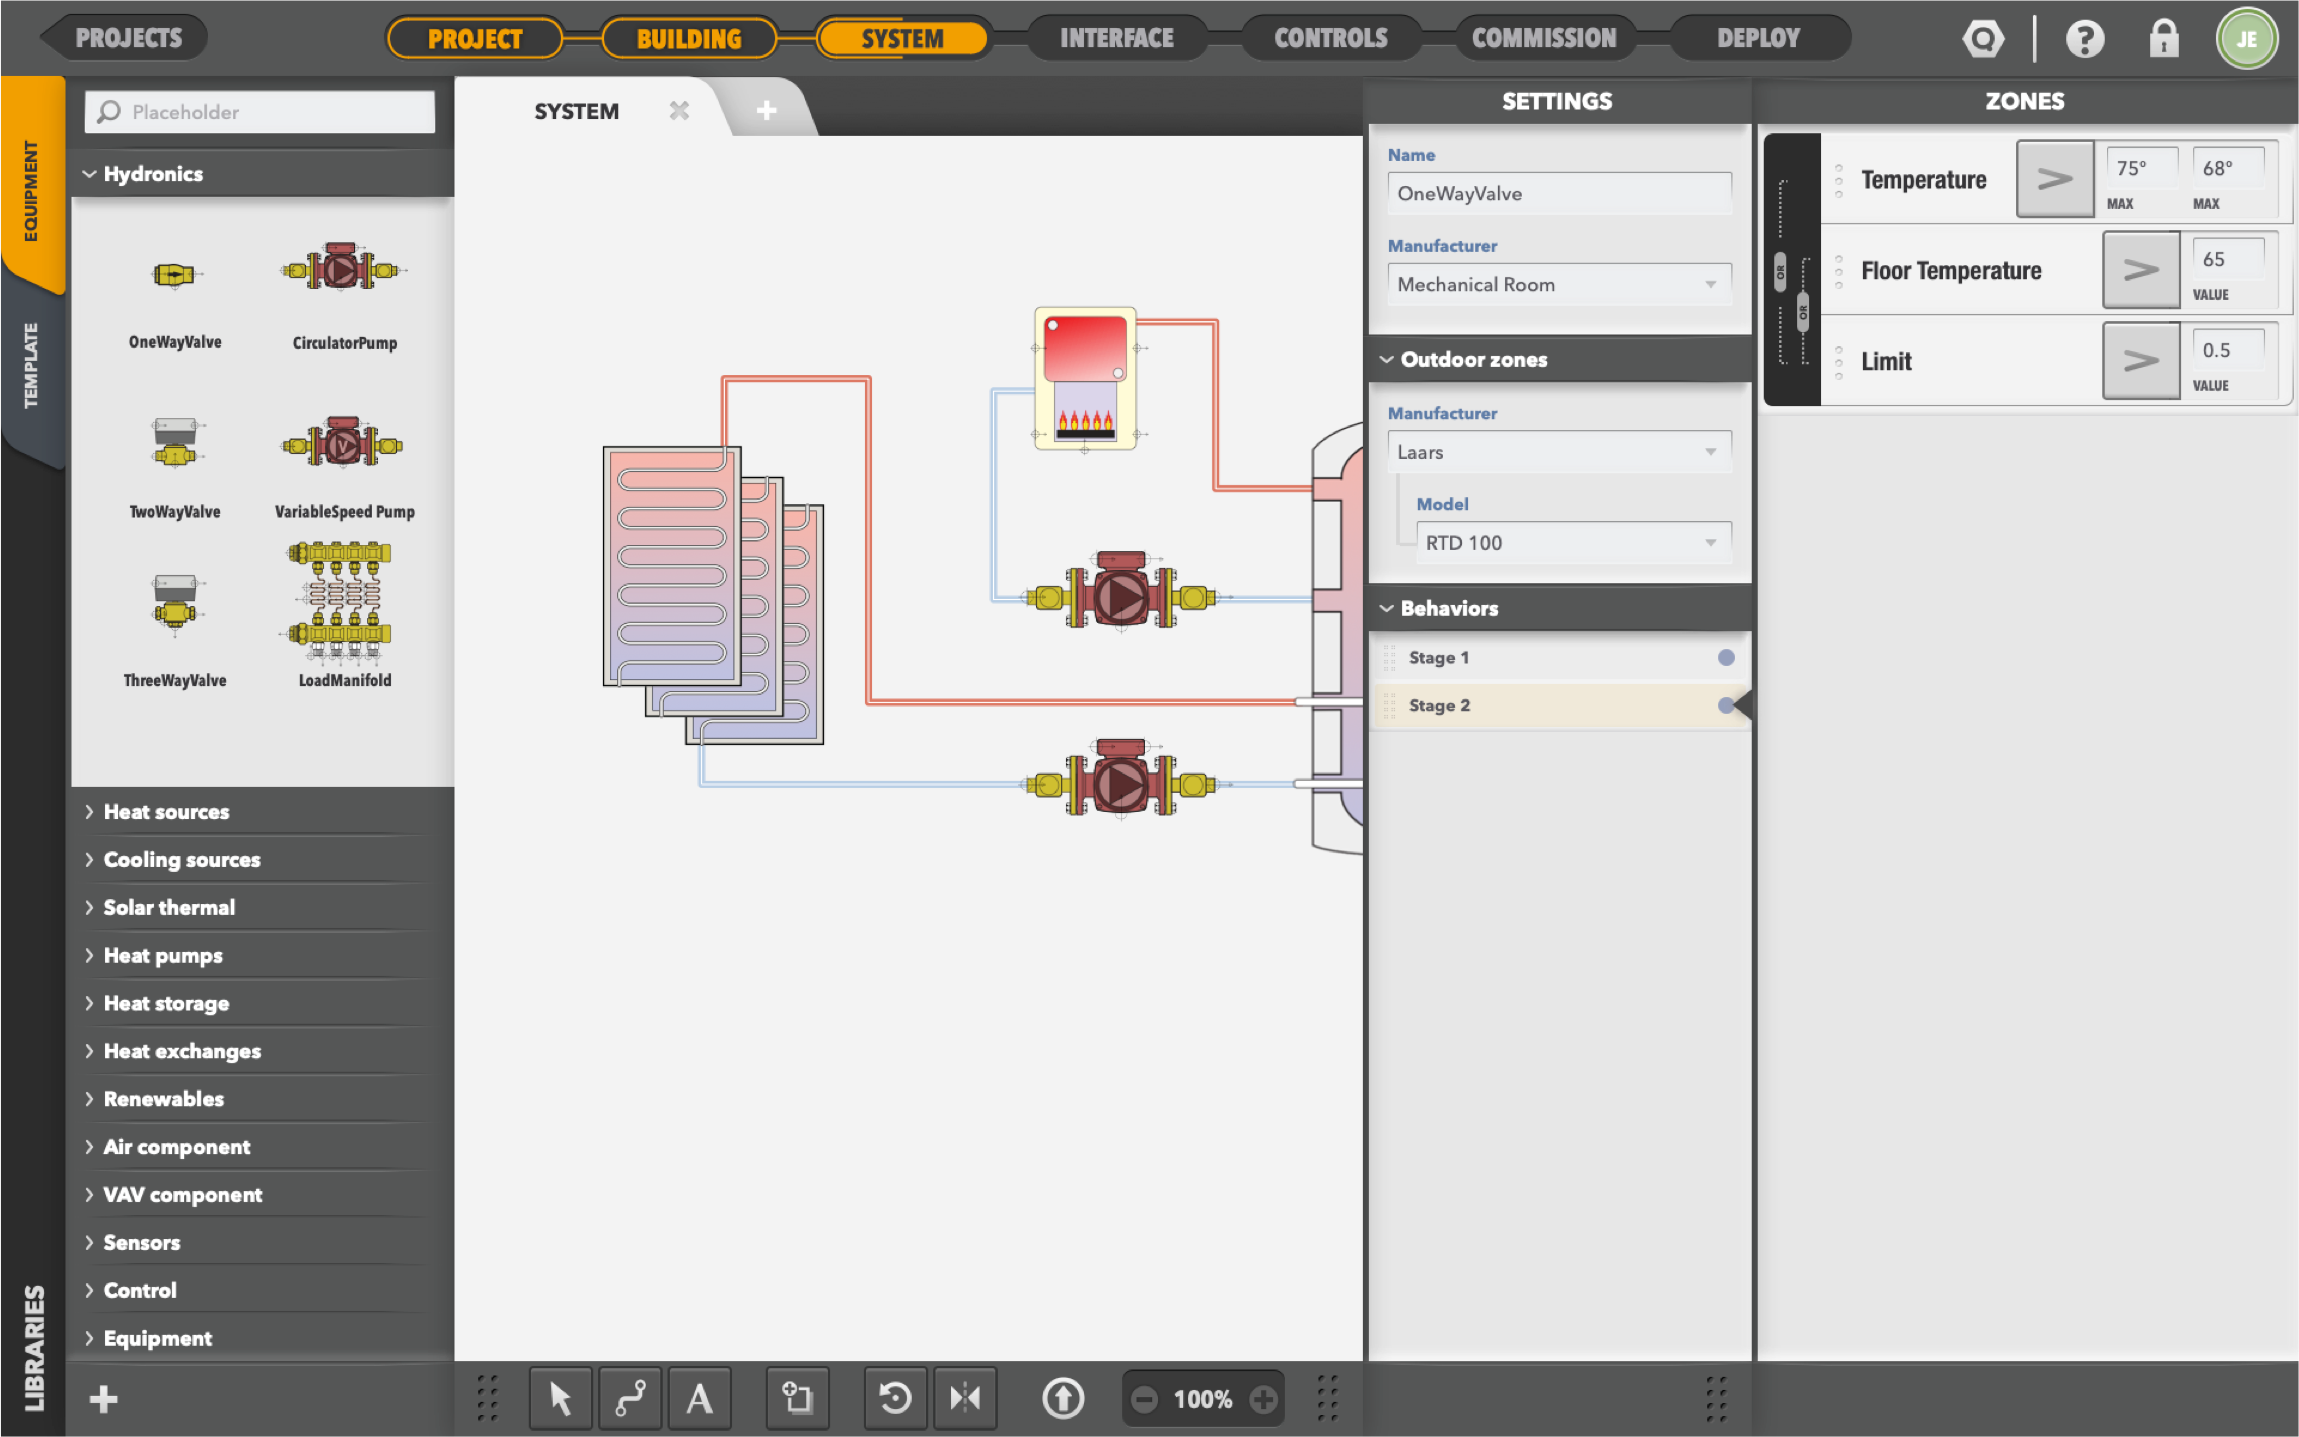The width and height of the screenshot is (2299, 1437).
Task: Toggle the OR logic switch in Zones
Action: (x=1780, y=272)
